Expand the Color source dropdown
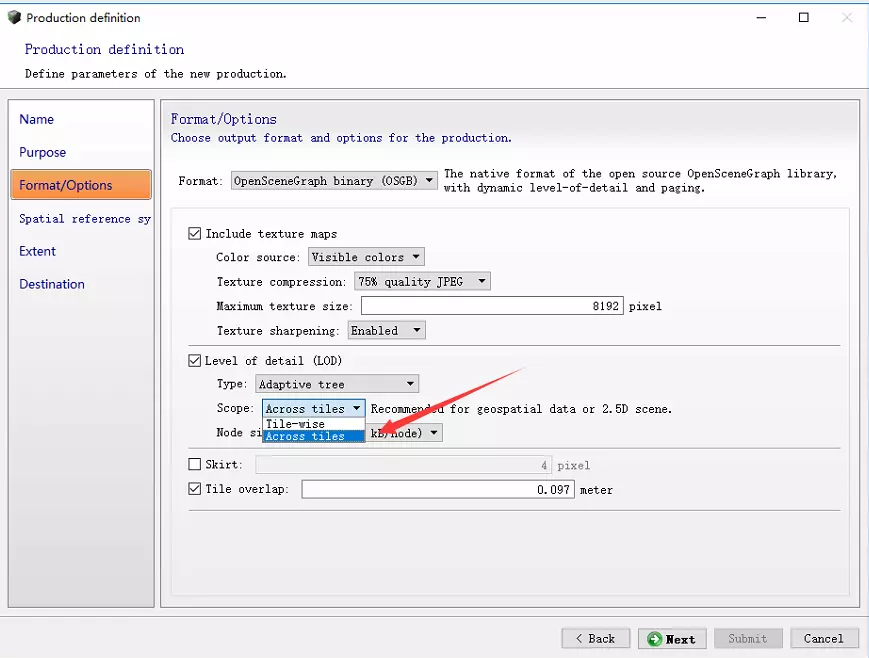869x658 pixels. [366, 257]
